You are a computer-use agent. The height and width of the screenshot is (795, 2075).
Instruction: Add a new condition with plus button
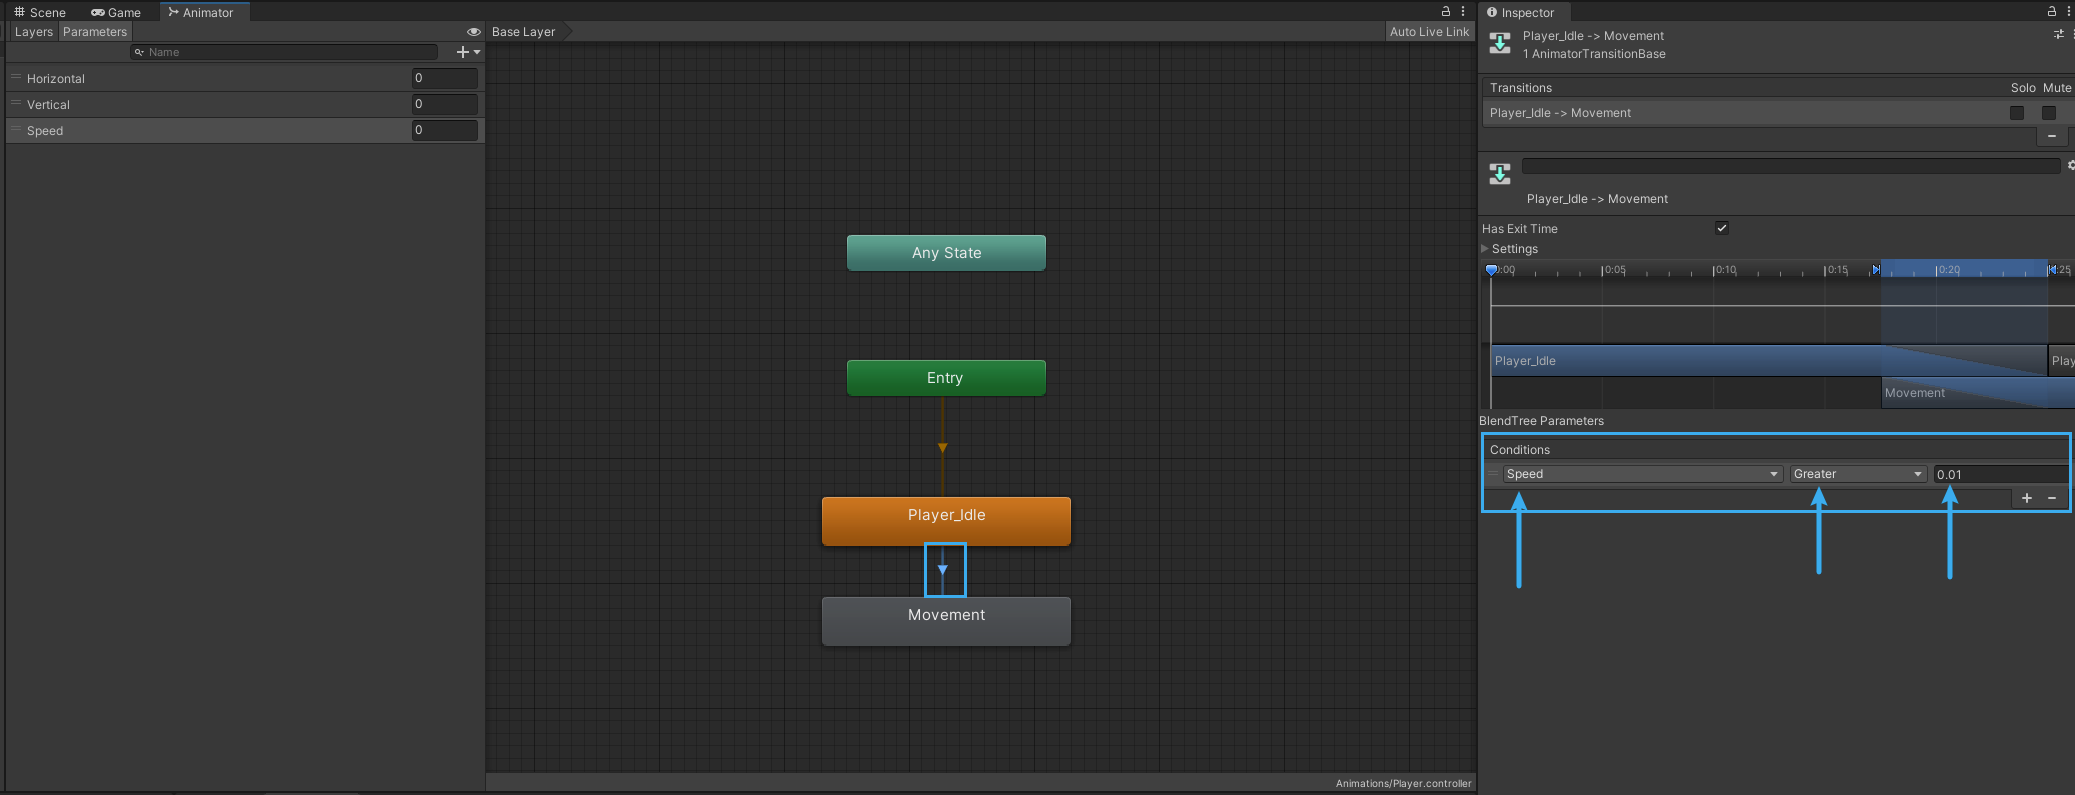click(x=2026, y=498)
